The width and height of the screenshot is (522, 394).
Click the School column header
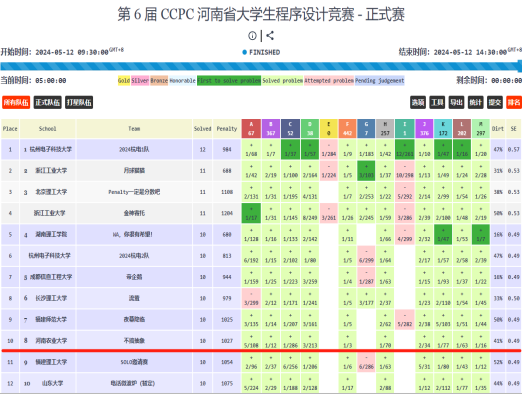pos(48,129)
